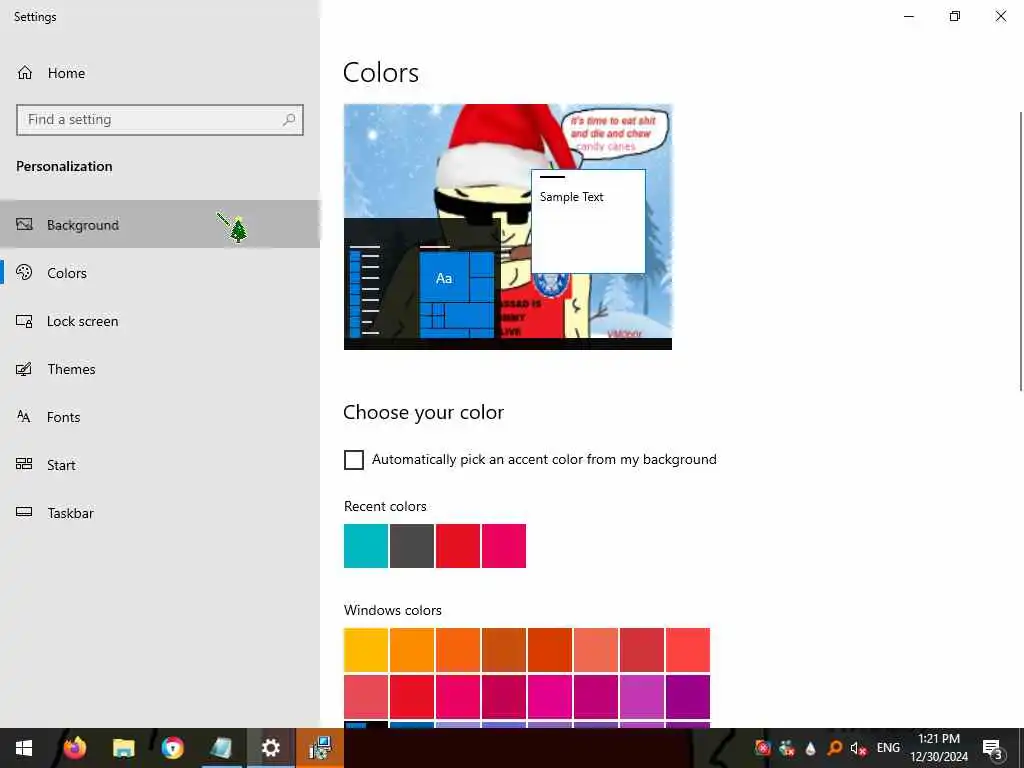The height and width of the screenshot is (768, 1024).
Task: Click the Background picture icon in sidebar
Action: (x=24, y=225)
